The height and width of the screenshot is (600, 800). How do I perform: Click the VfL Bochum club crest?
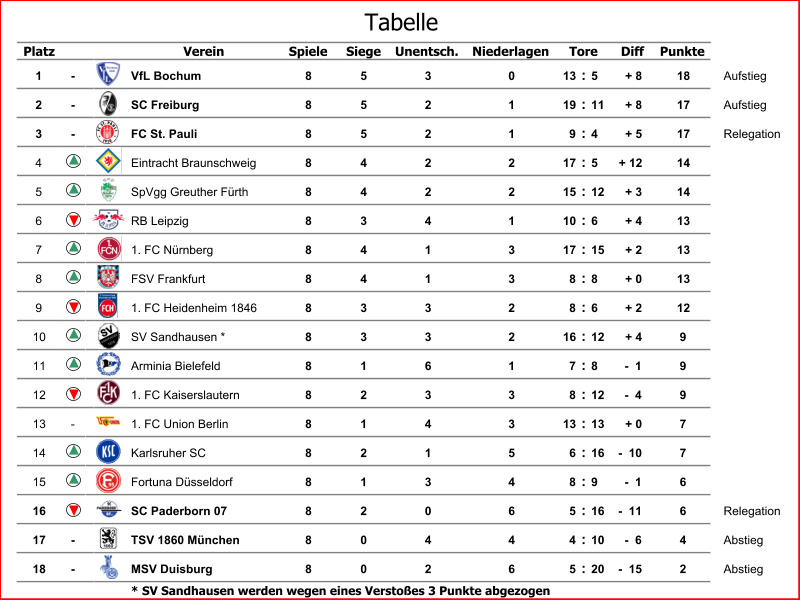[x=108, y=75]
